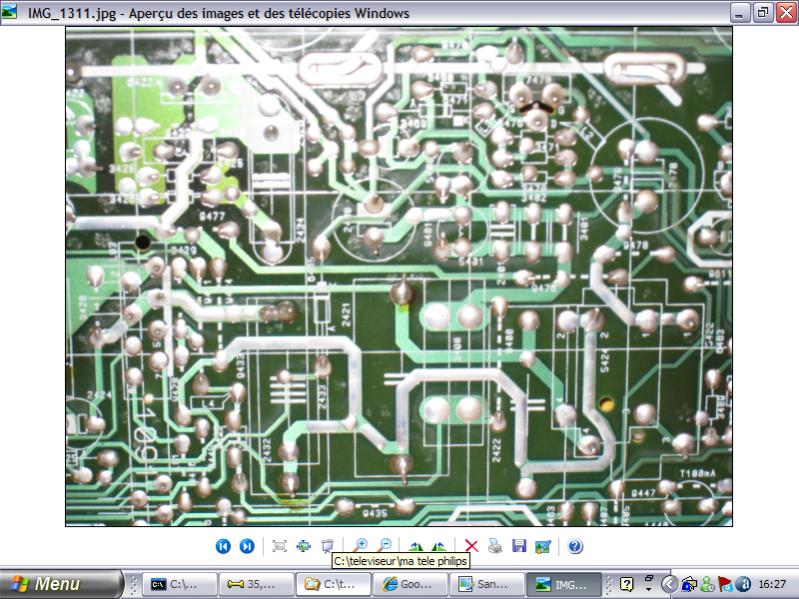Delete the image with the red X

pos(471,546)
